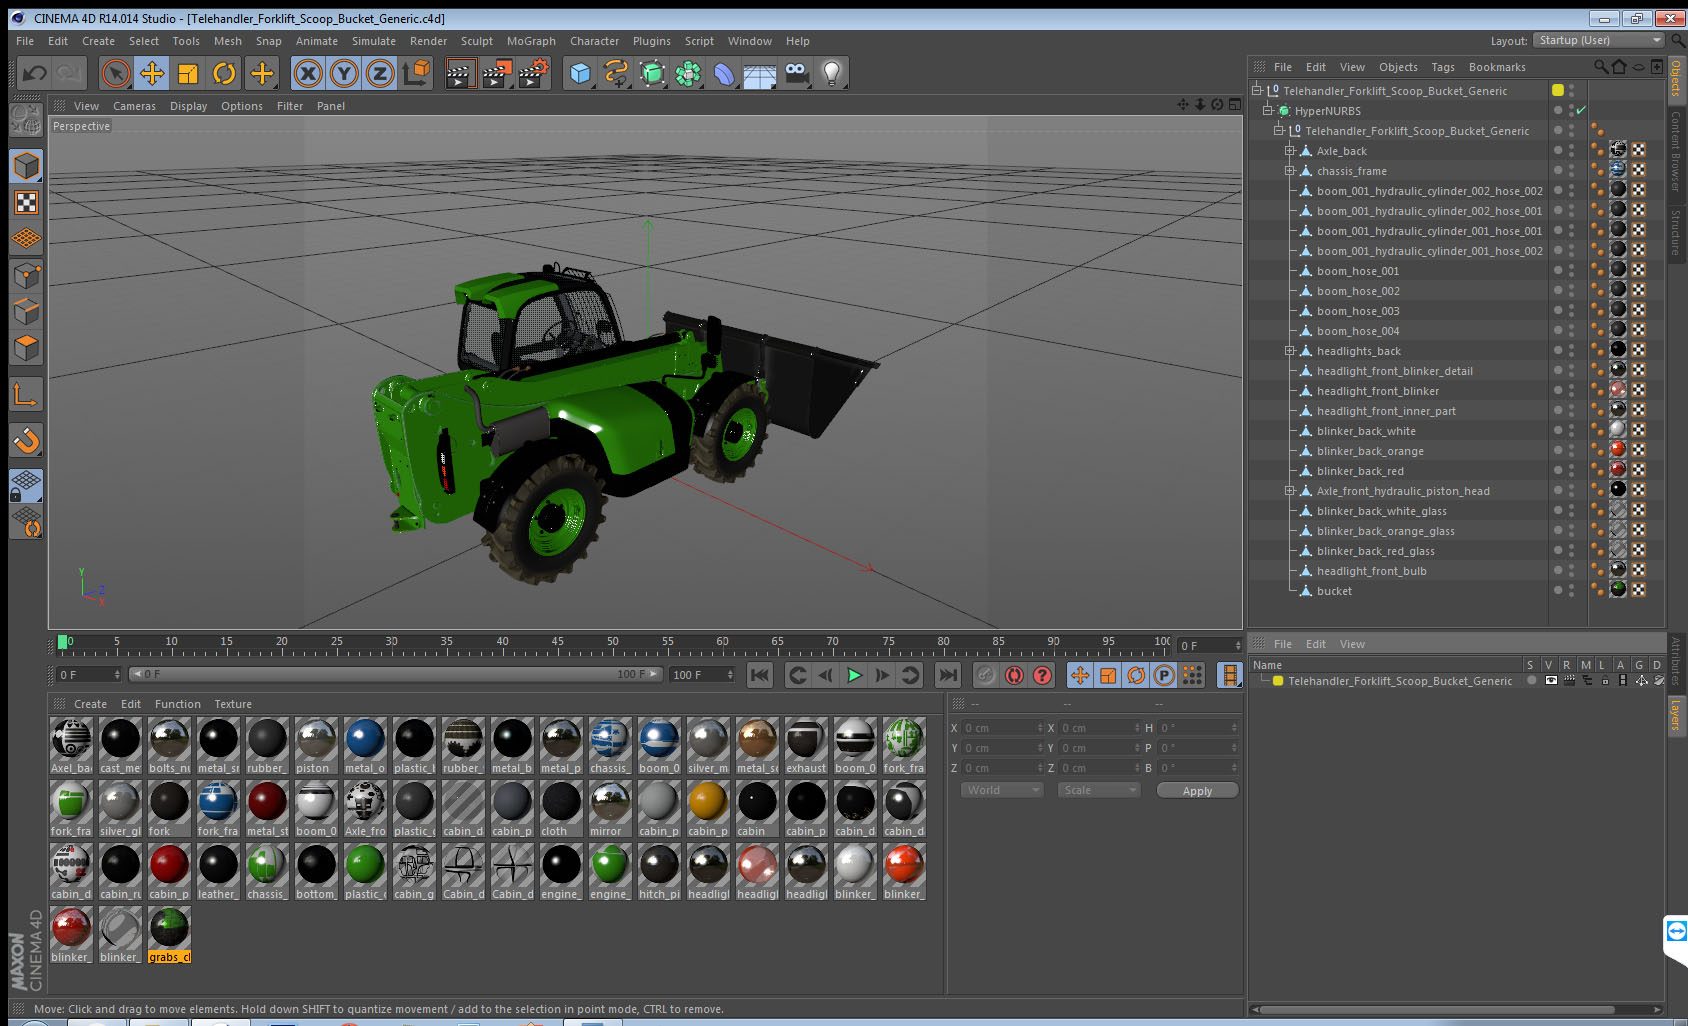This screenshot has width=1688, height=1026.
Task: Enable Polygons mode in left palette
Action: tap(26, 348)
